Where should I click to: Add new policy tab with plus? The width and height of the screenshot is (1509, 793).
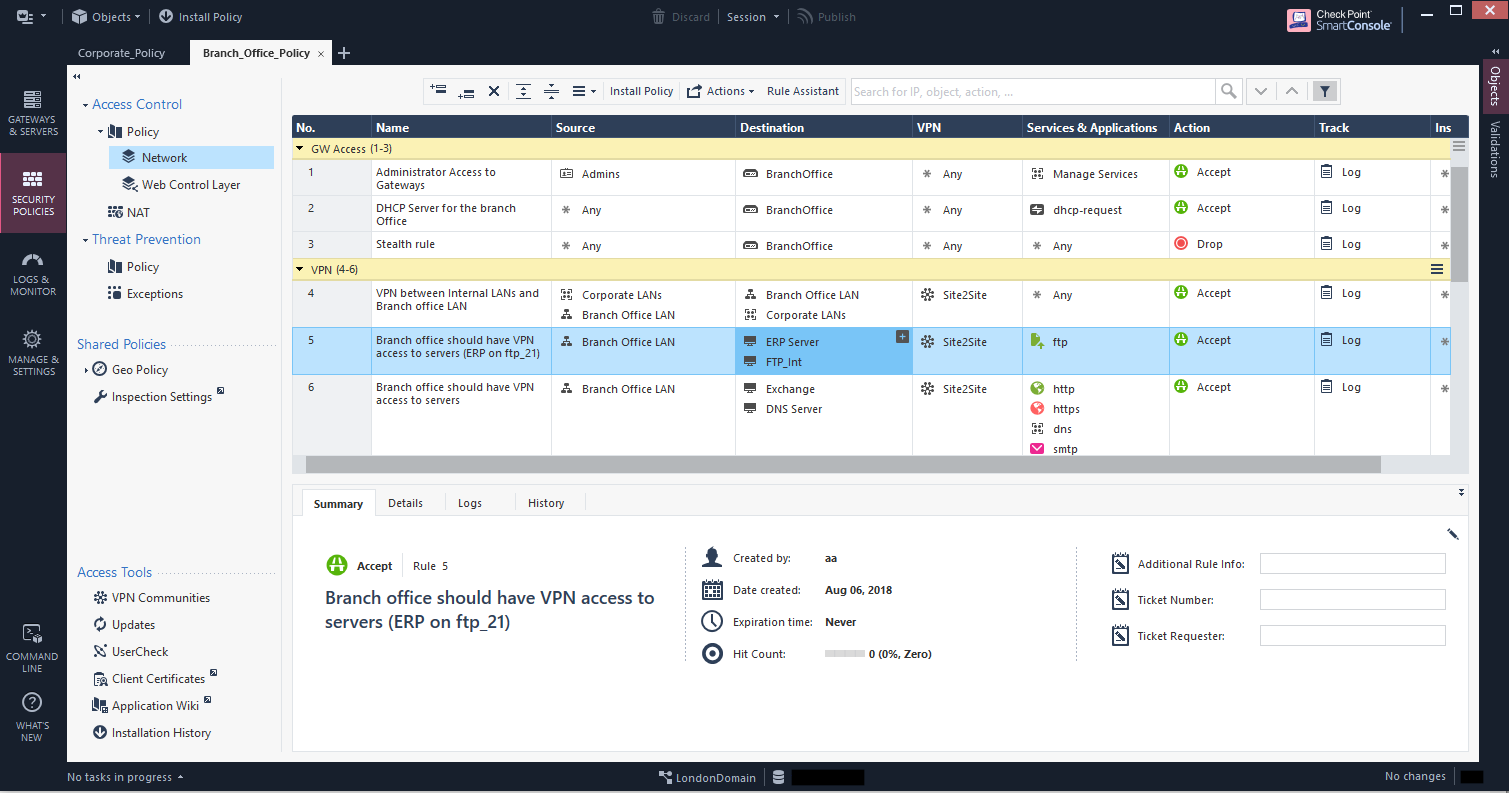coord(344,53)
